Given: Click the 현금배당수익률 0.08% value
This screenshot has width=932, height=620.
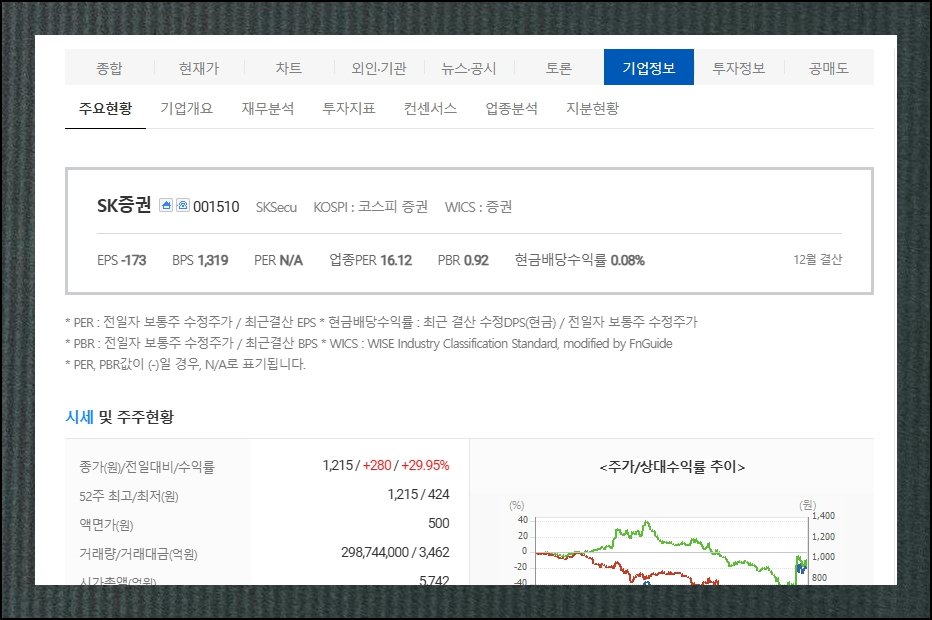Looking at the screenshot, I should [580, 260].
